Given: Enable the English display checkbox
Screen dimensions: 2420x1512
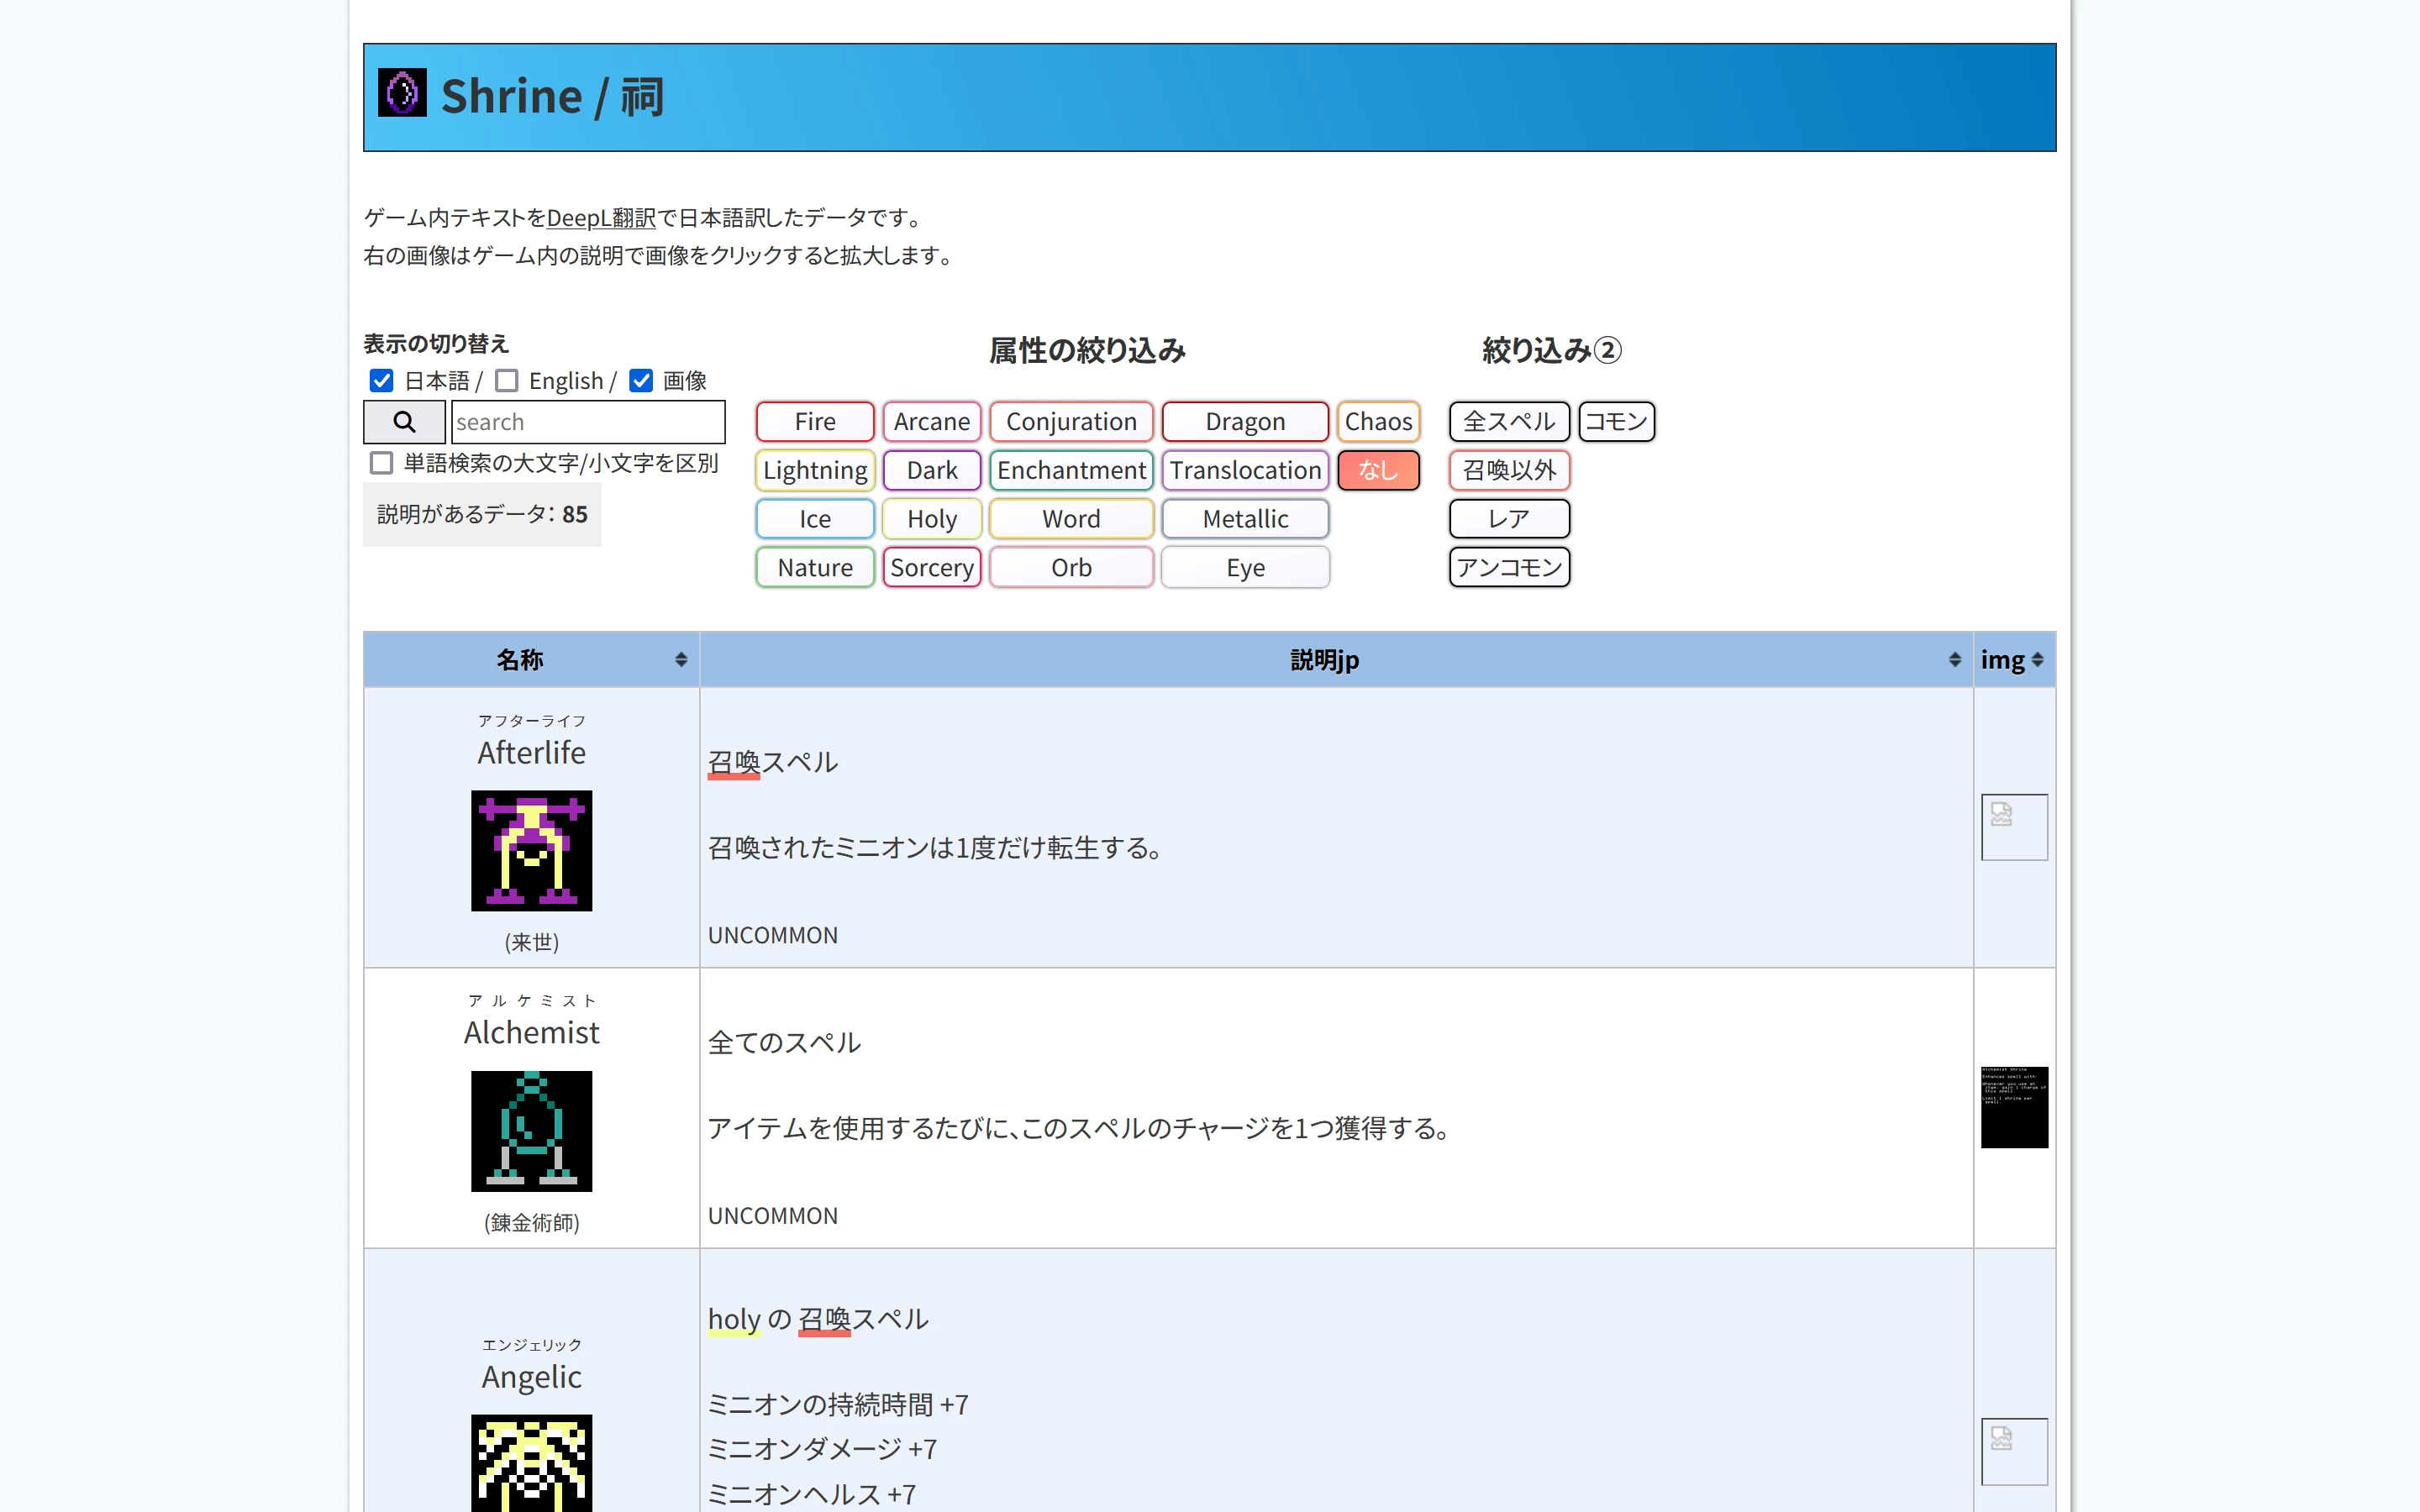Looking at the screenshot, I should click(507, 381).
